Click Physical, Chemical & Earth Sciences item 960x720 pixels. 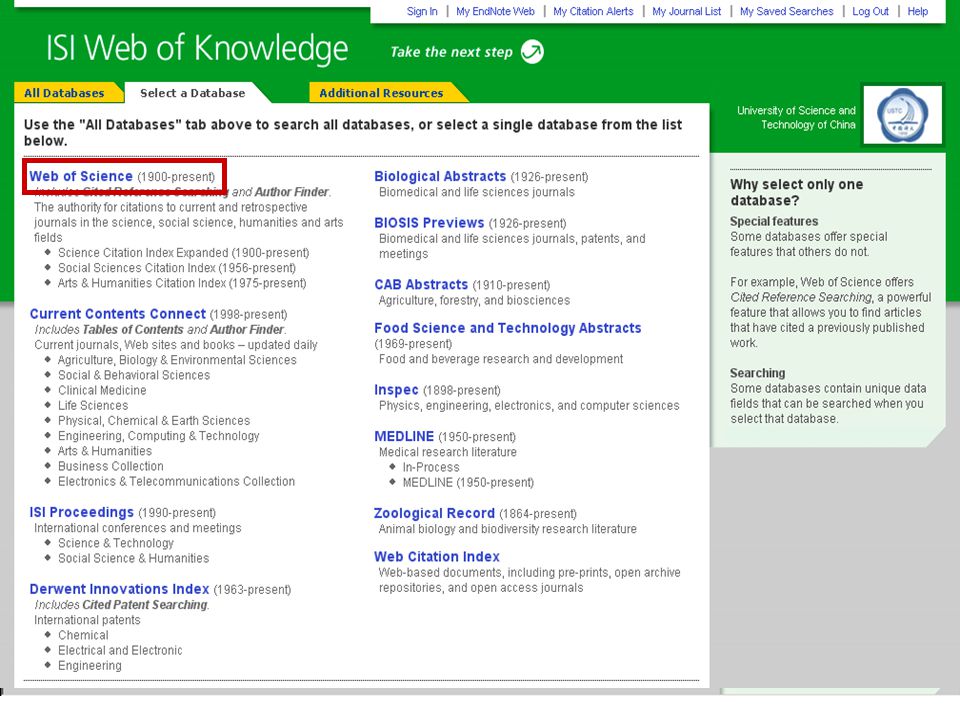154,421
